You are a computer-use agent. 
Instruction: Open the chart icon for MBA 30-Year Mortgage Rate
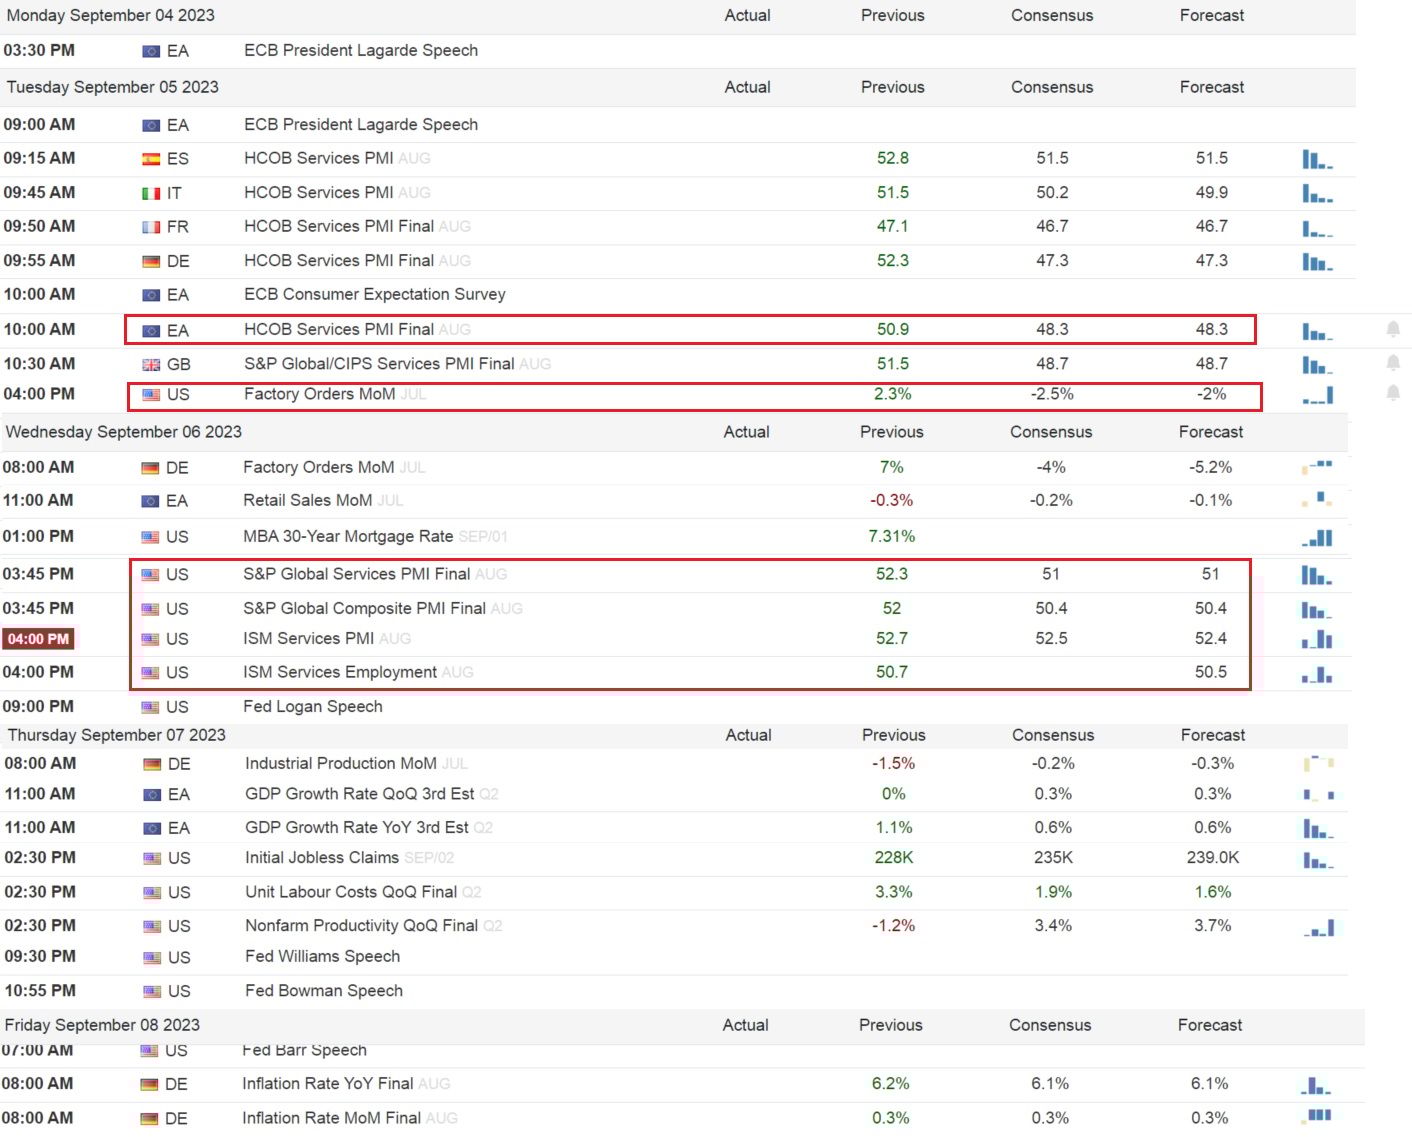[x=1317, y=538]
